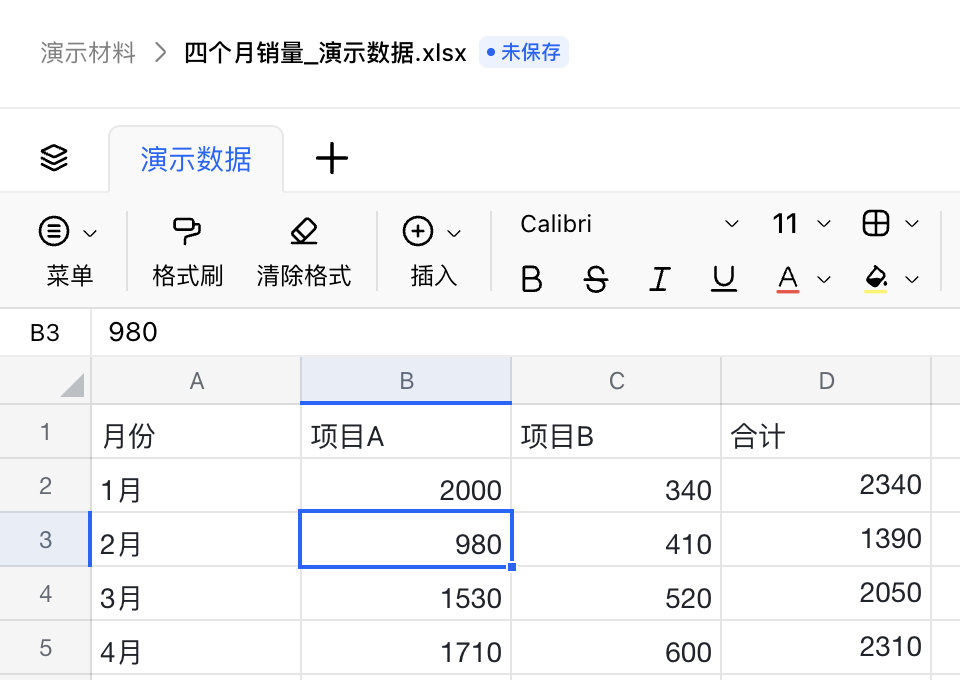Click the fill handle on cell B3
This screenshot has width=960, height=680.
point(512,567)
